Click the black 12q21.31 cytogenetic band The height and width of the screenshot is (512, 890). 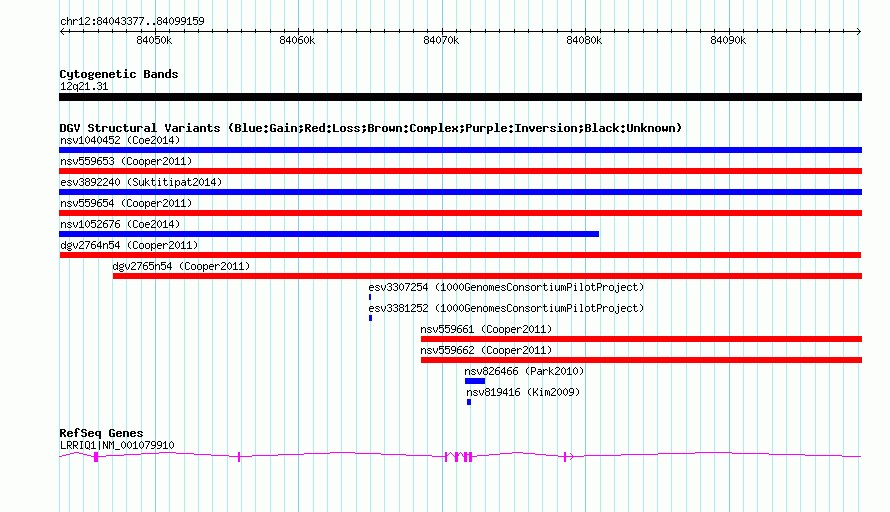pyautogui.click(x=460, y=97)
